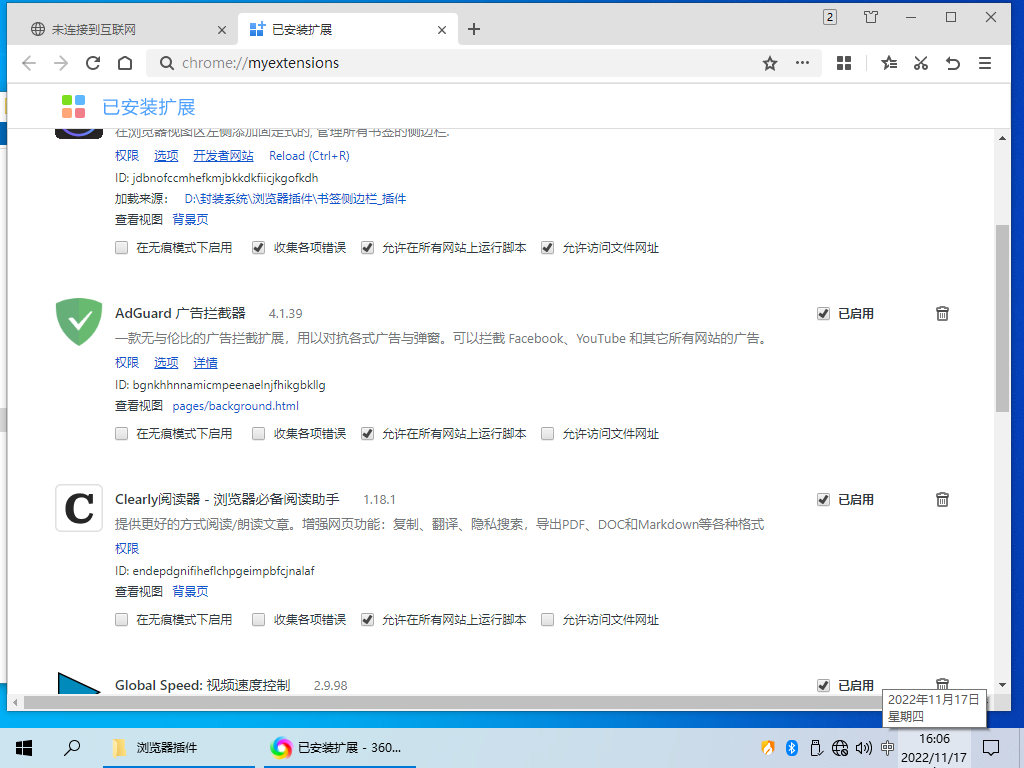Open the Windows notification center
Viewport: 1024px width, 768px height.
[x=991, y=748]
